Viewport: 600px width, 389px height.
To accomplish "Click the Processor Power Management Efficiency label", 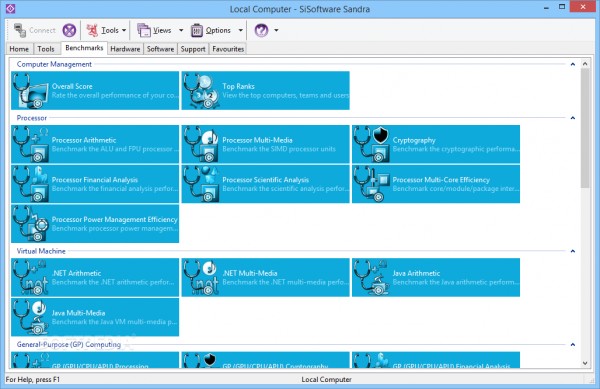I will [x=114, y=220].
